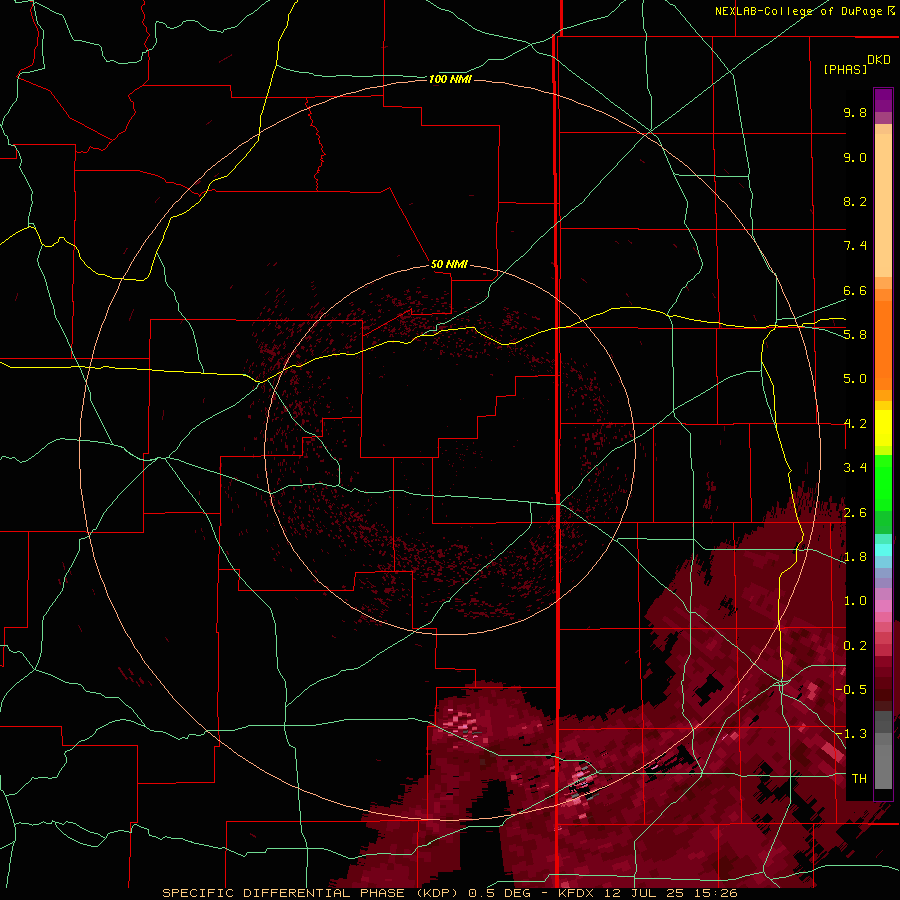This screenshot has width=900, height=900.
Task: Pick the cyan color bar segment
Action: coord(883,549)
